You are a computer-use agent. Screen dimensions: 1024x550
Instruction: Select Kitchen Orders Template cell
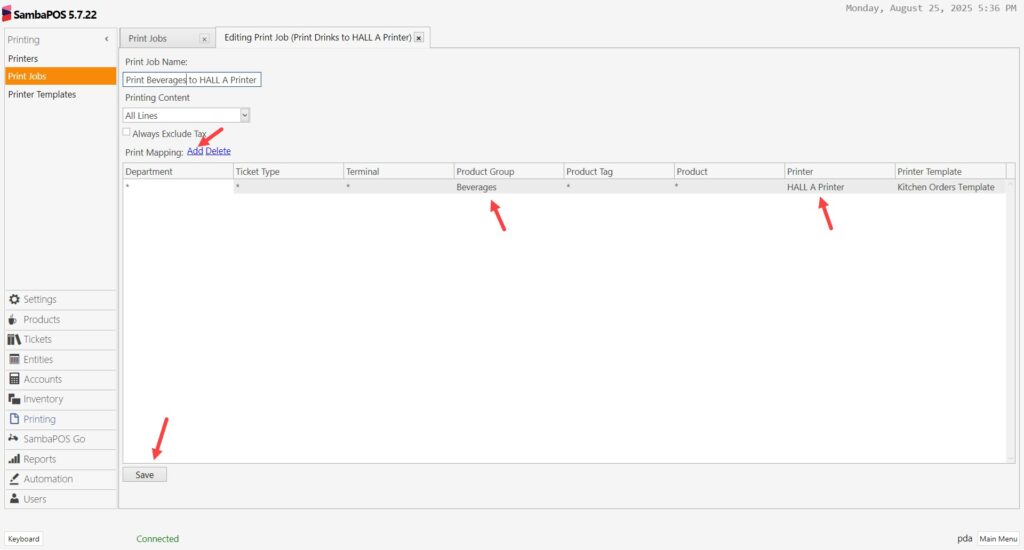click(950, 187)
